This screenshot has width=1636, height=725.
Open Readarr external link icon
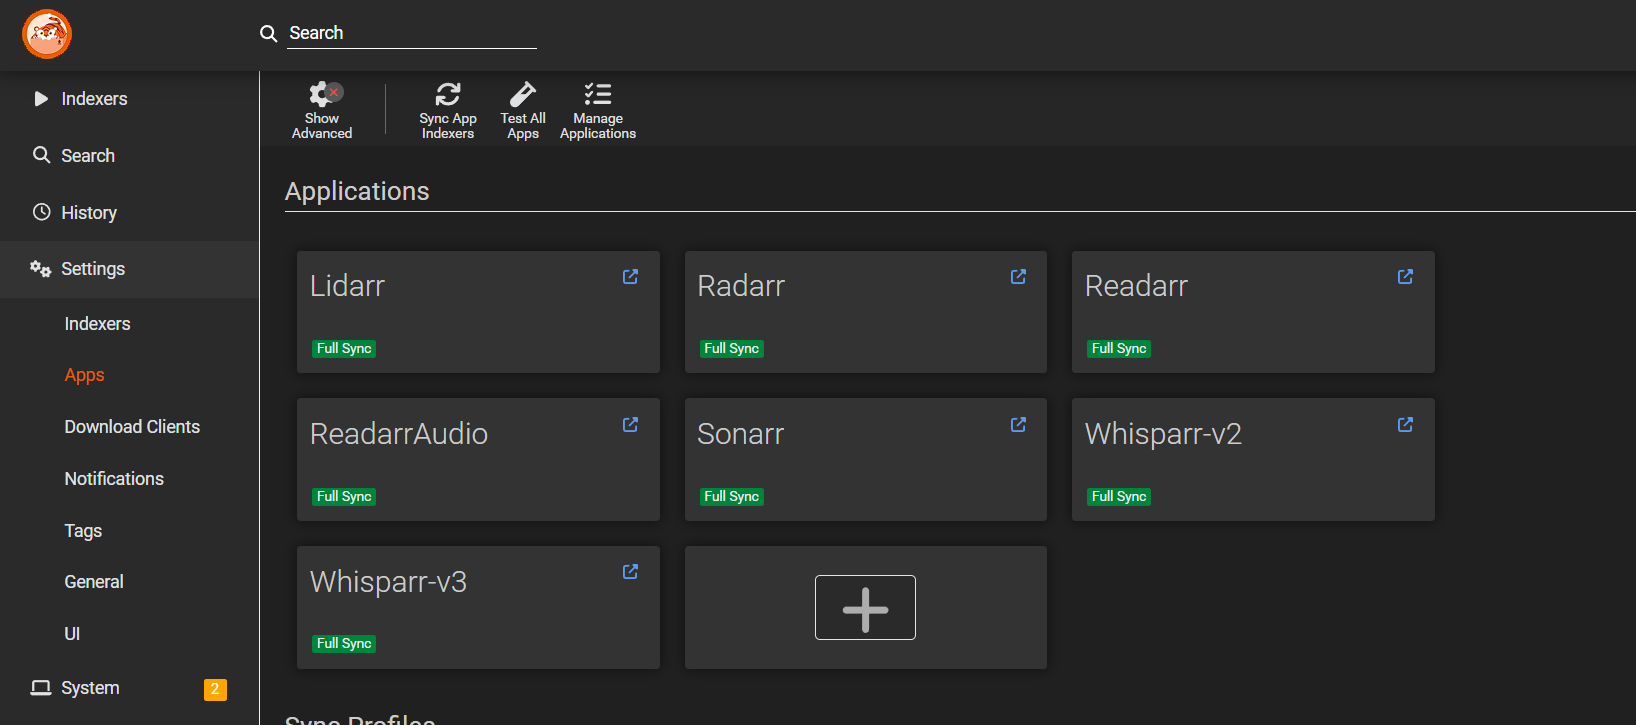[x=1405, y=277]
